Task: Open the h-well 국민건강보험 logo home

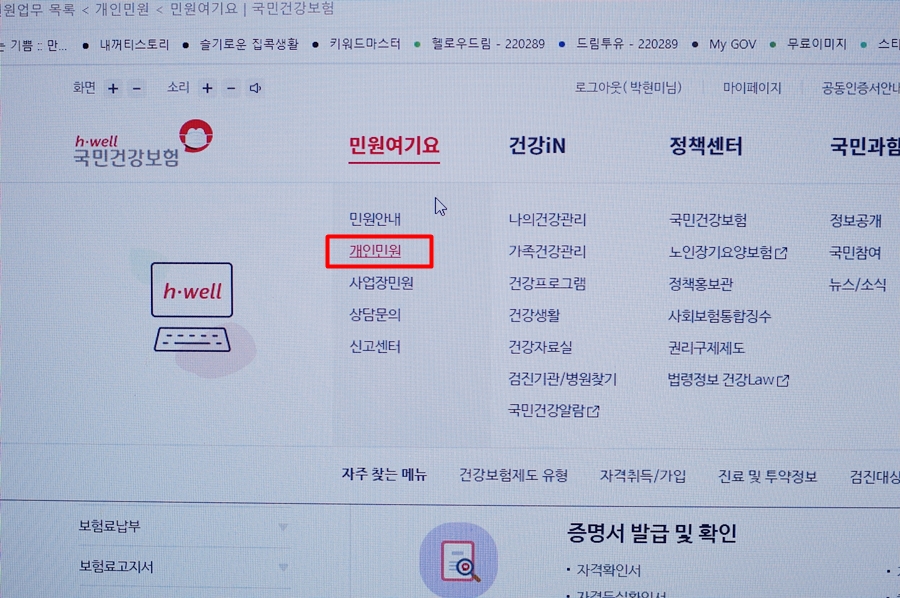Action: pyautogui.click(x=143, y=143)
